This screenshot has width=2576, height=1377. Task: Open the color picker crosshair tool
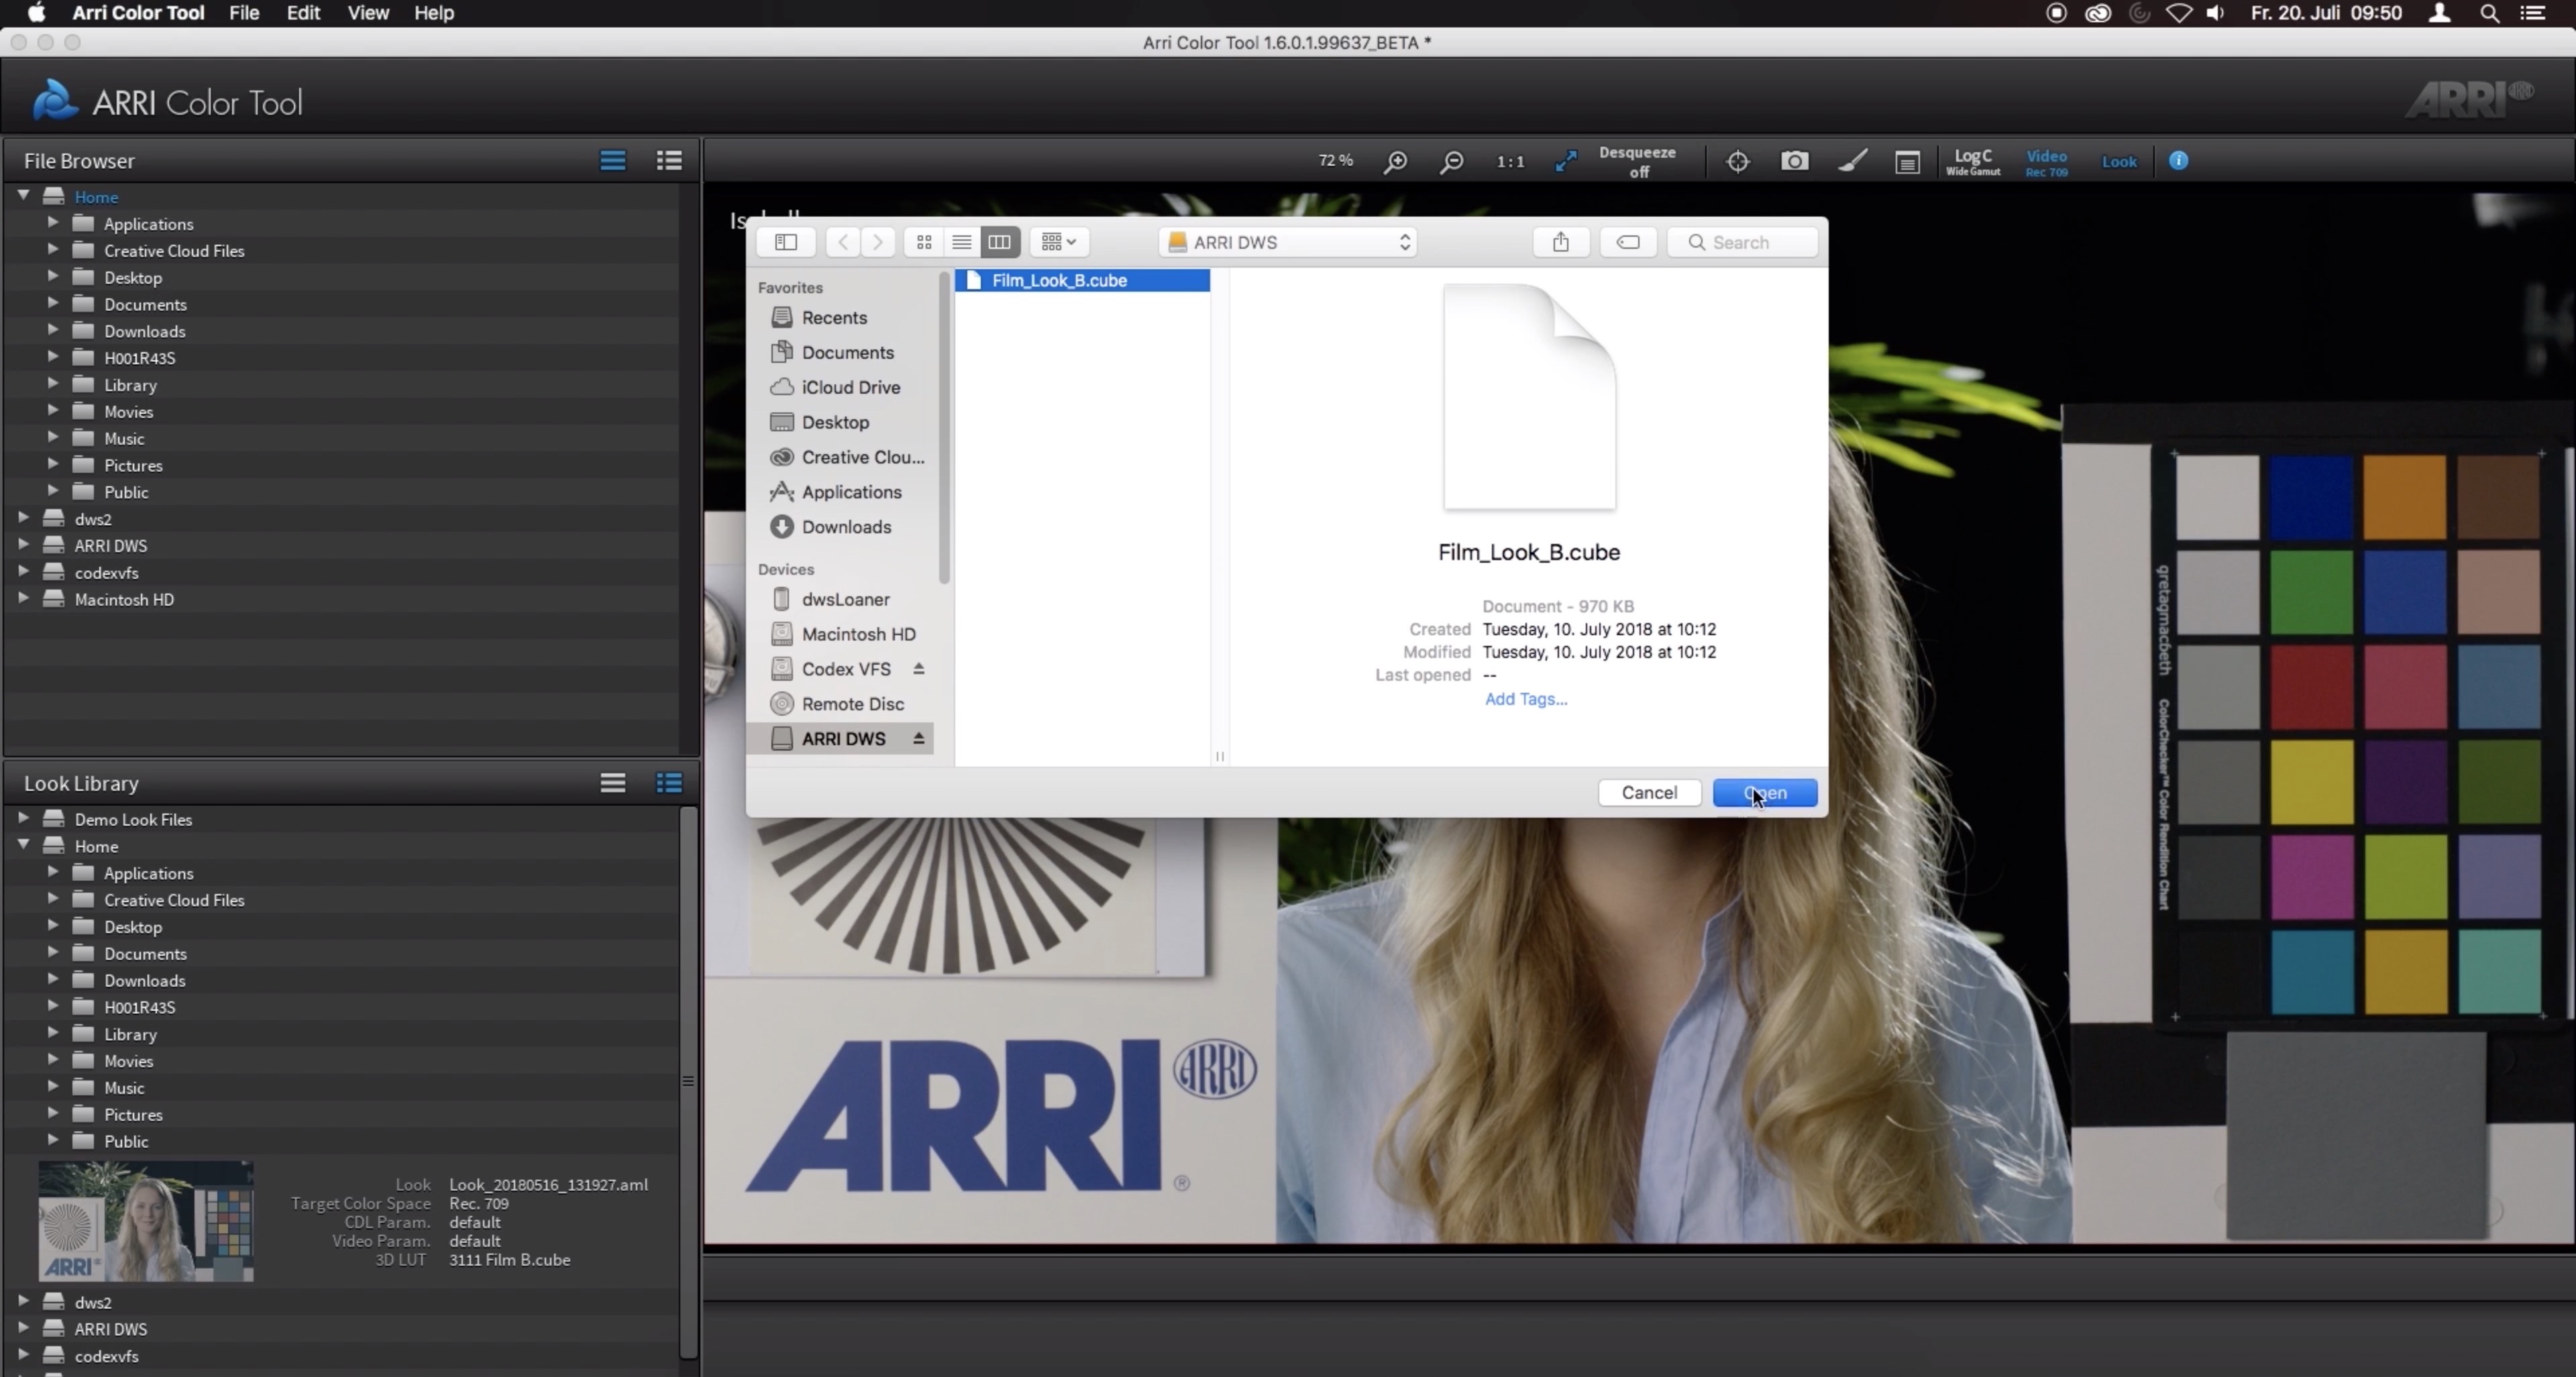tap(1738, 161)
